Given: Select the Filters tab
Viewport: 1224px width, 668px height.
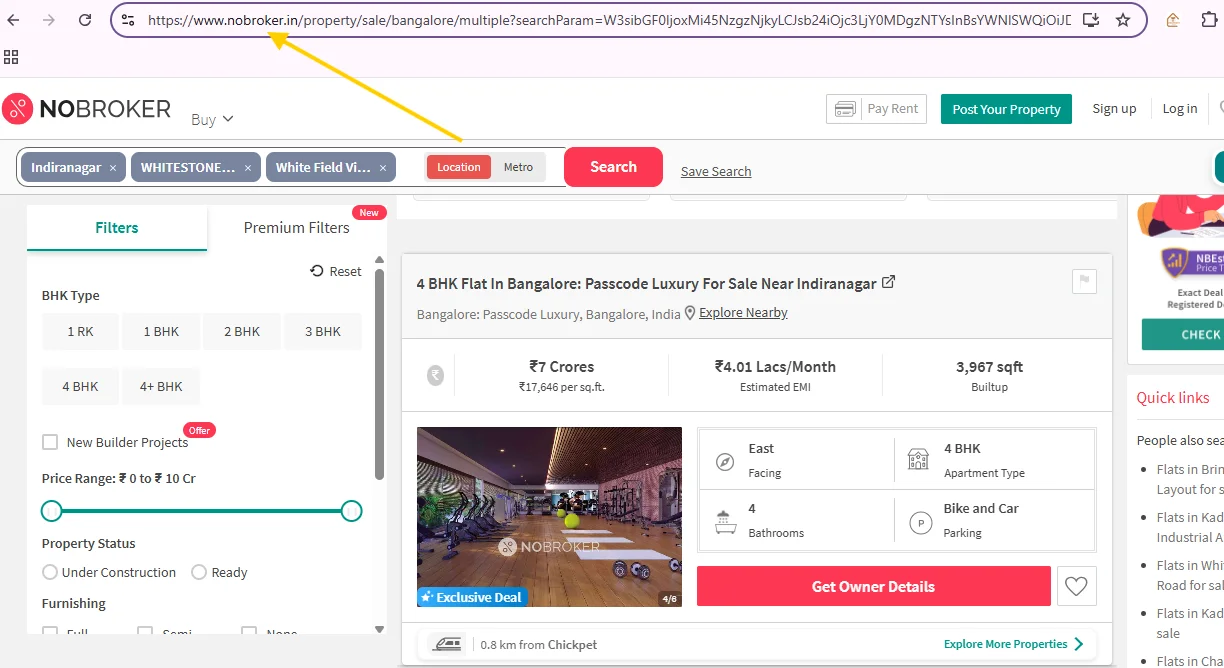Looking at the screenshot, I should pos(117,228).
